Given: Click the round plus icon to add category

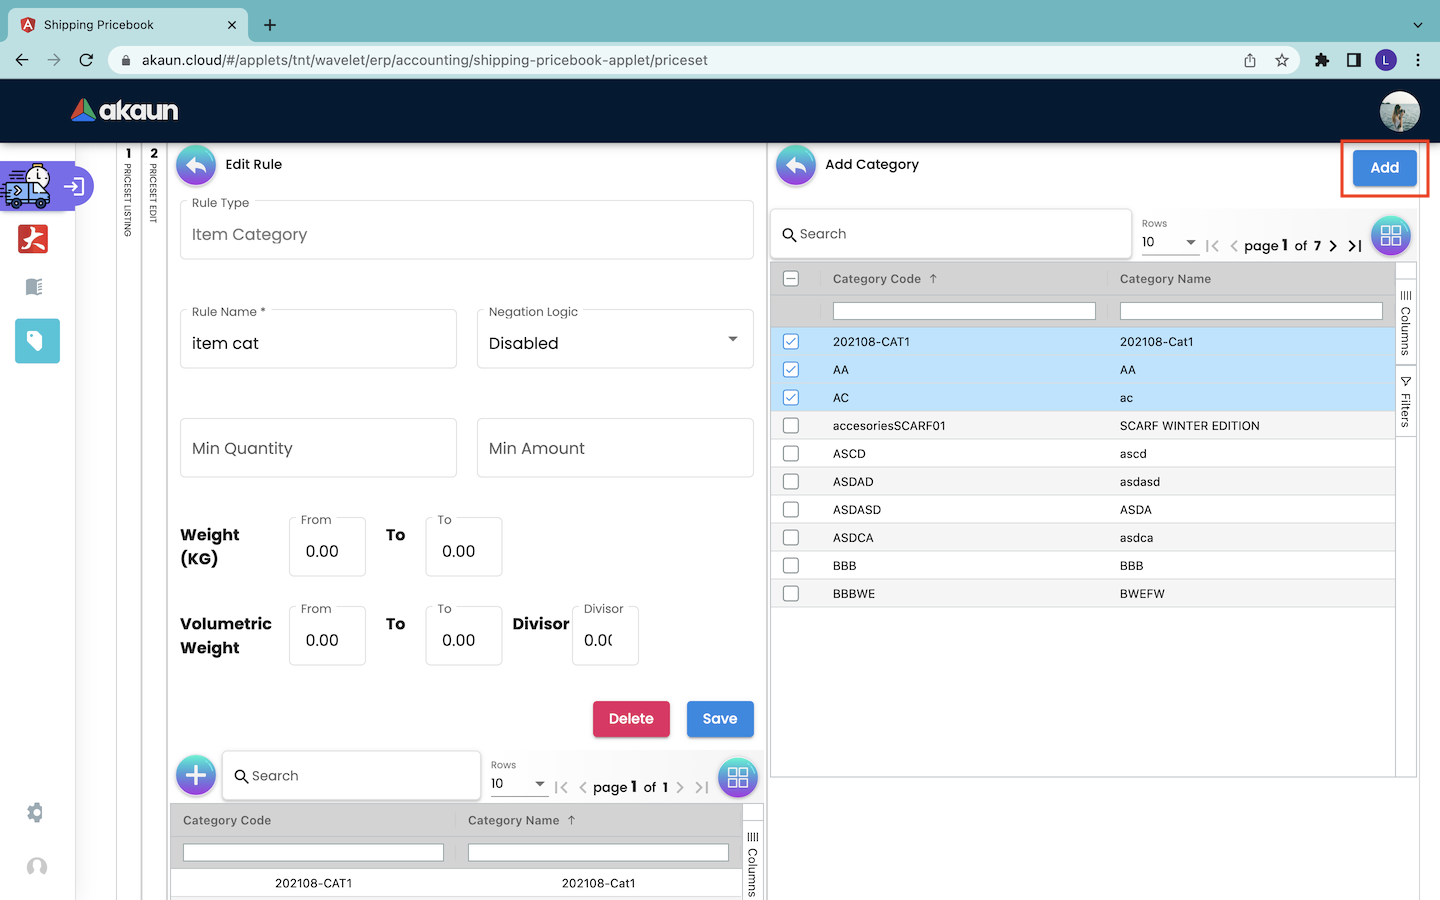Looking at the screenshot, I should [196, 775].
